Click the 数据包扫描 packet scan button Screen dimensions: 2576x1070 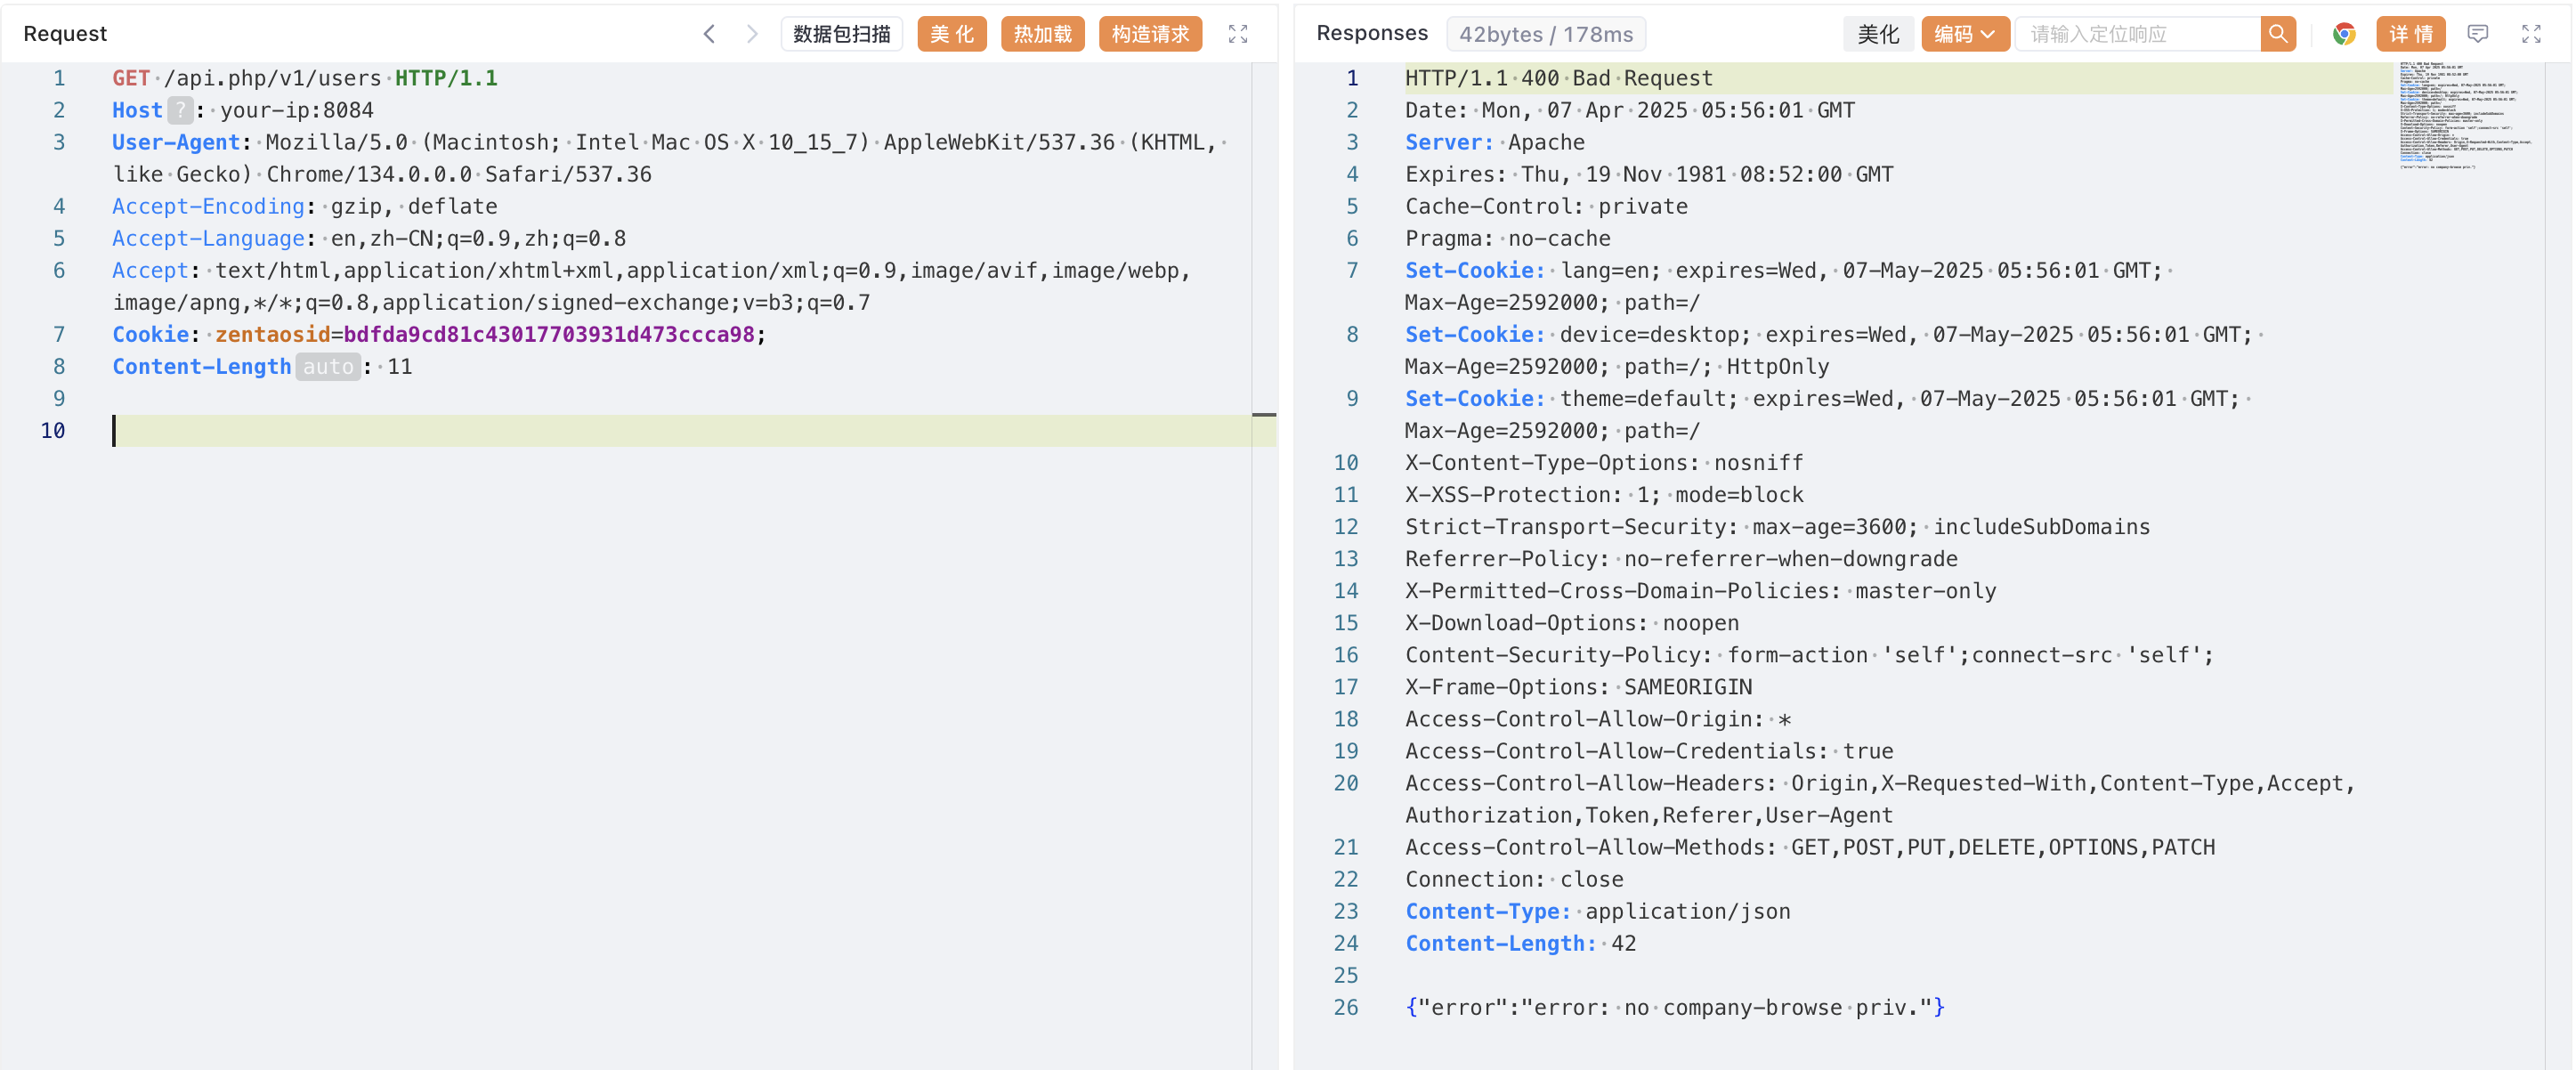coord(841,34)
